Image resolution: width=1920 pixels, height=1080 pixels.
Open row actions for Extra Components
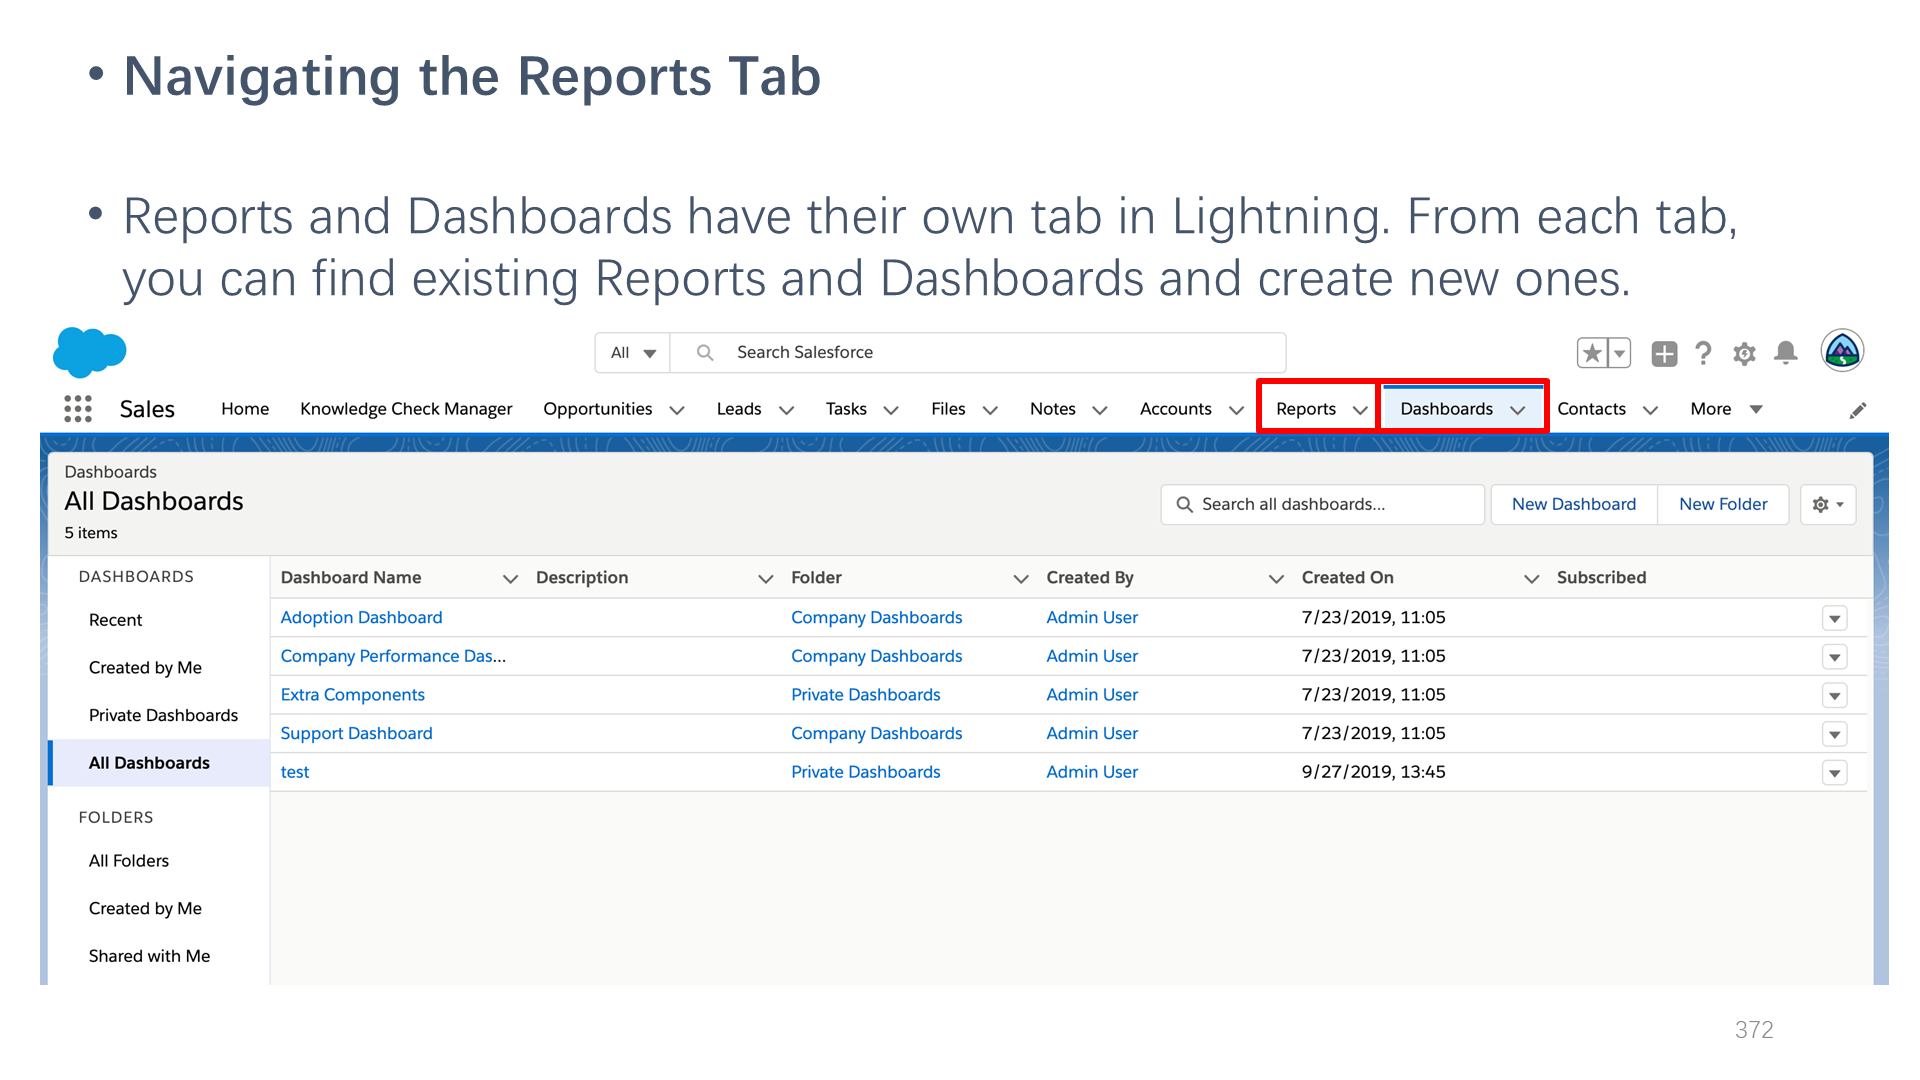(1834, 696)
